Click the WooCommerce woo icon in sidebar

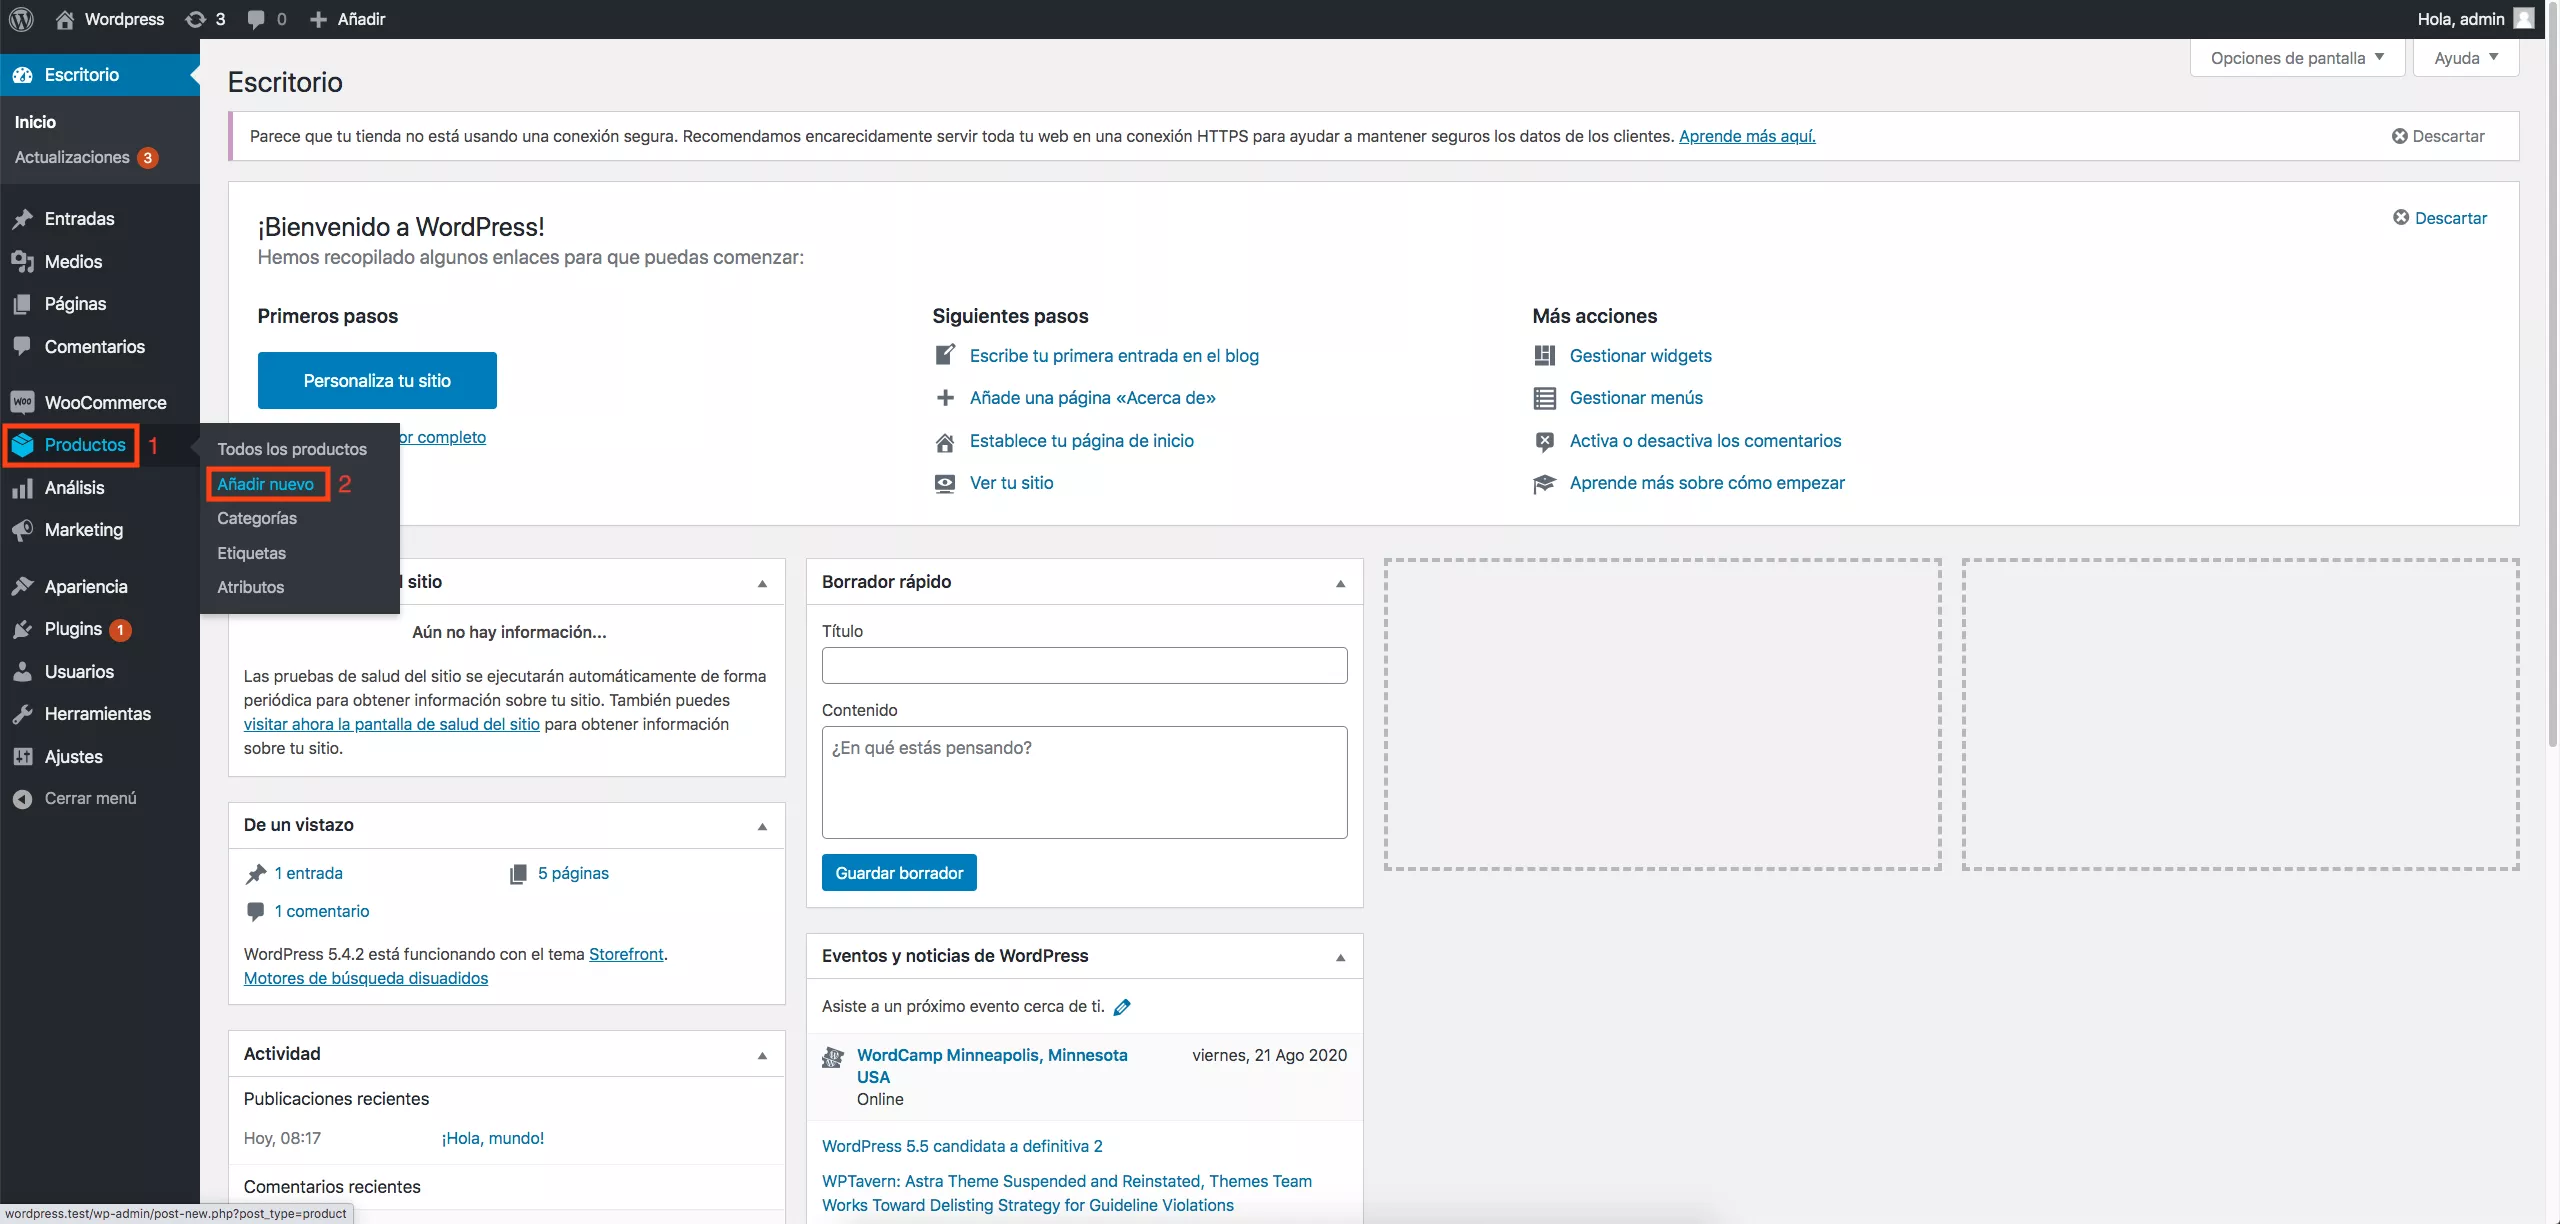coord(22,402)
